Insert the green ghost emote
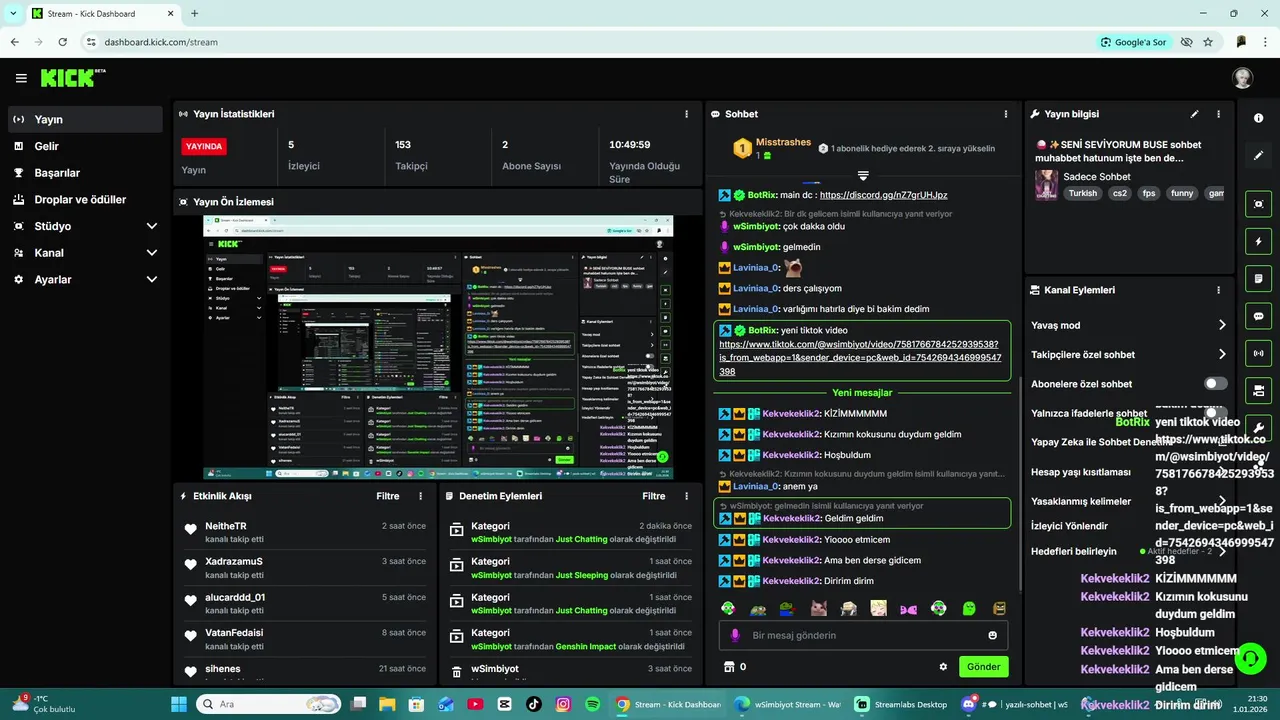1280x720 pixels. (969, 608)
